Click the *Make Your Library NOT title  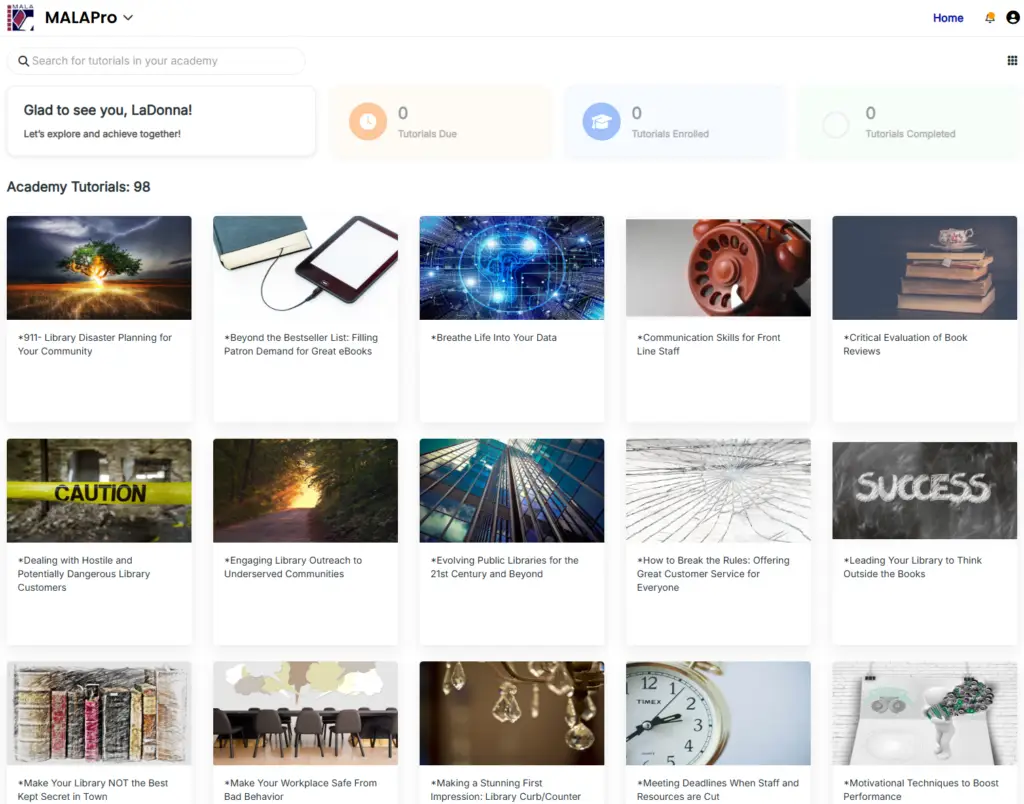coord(93,790)
